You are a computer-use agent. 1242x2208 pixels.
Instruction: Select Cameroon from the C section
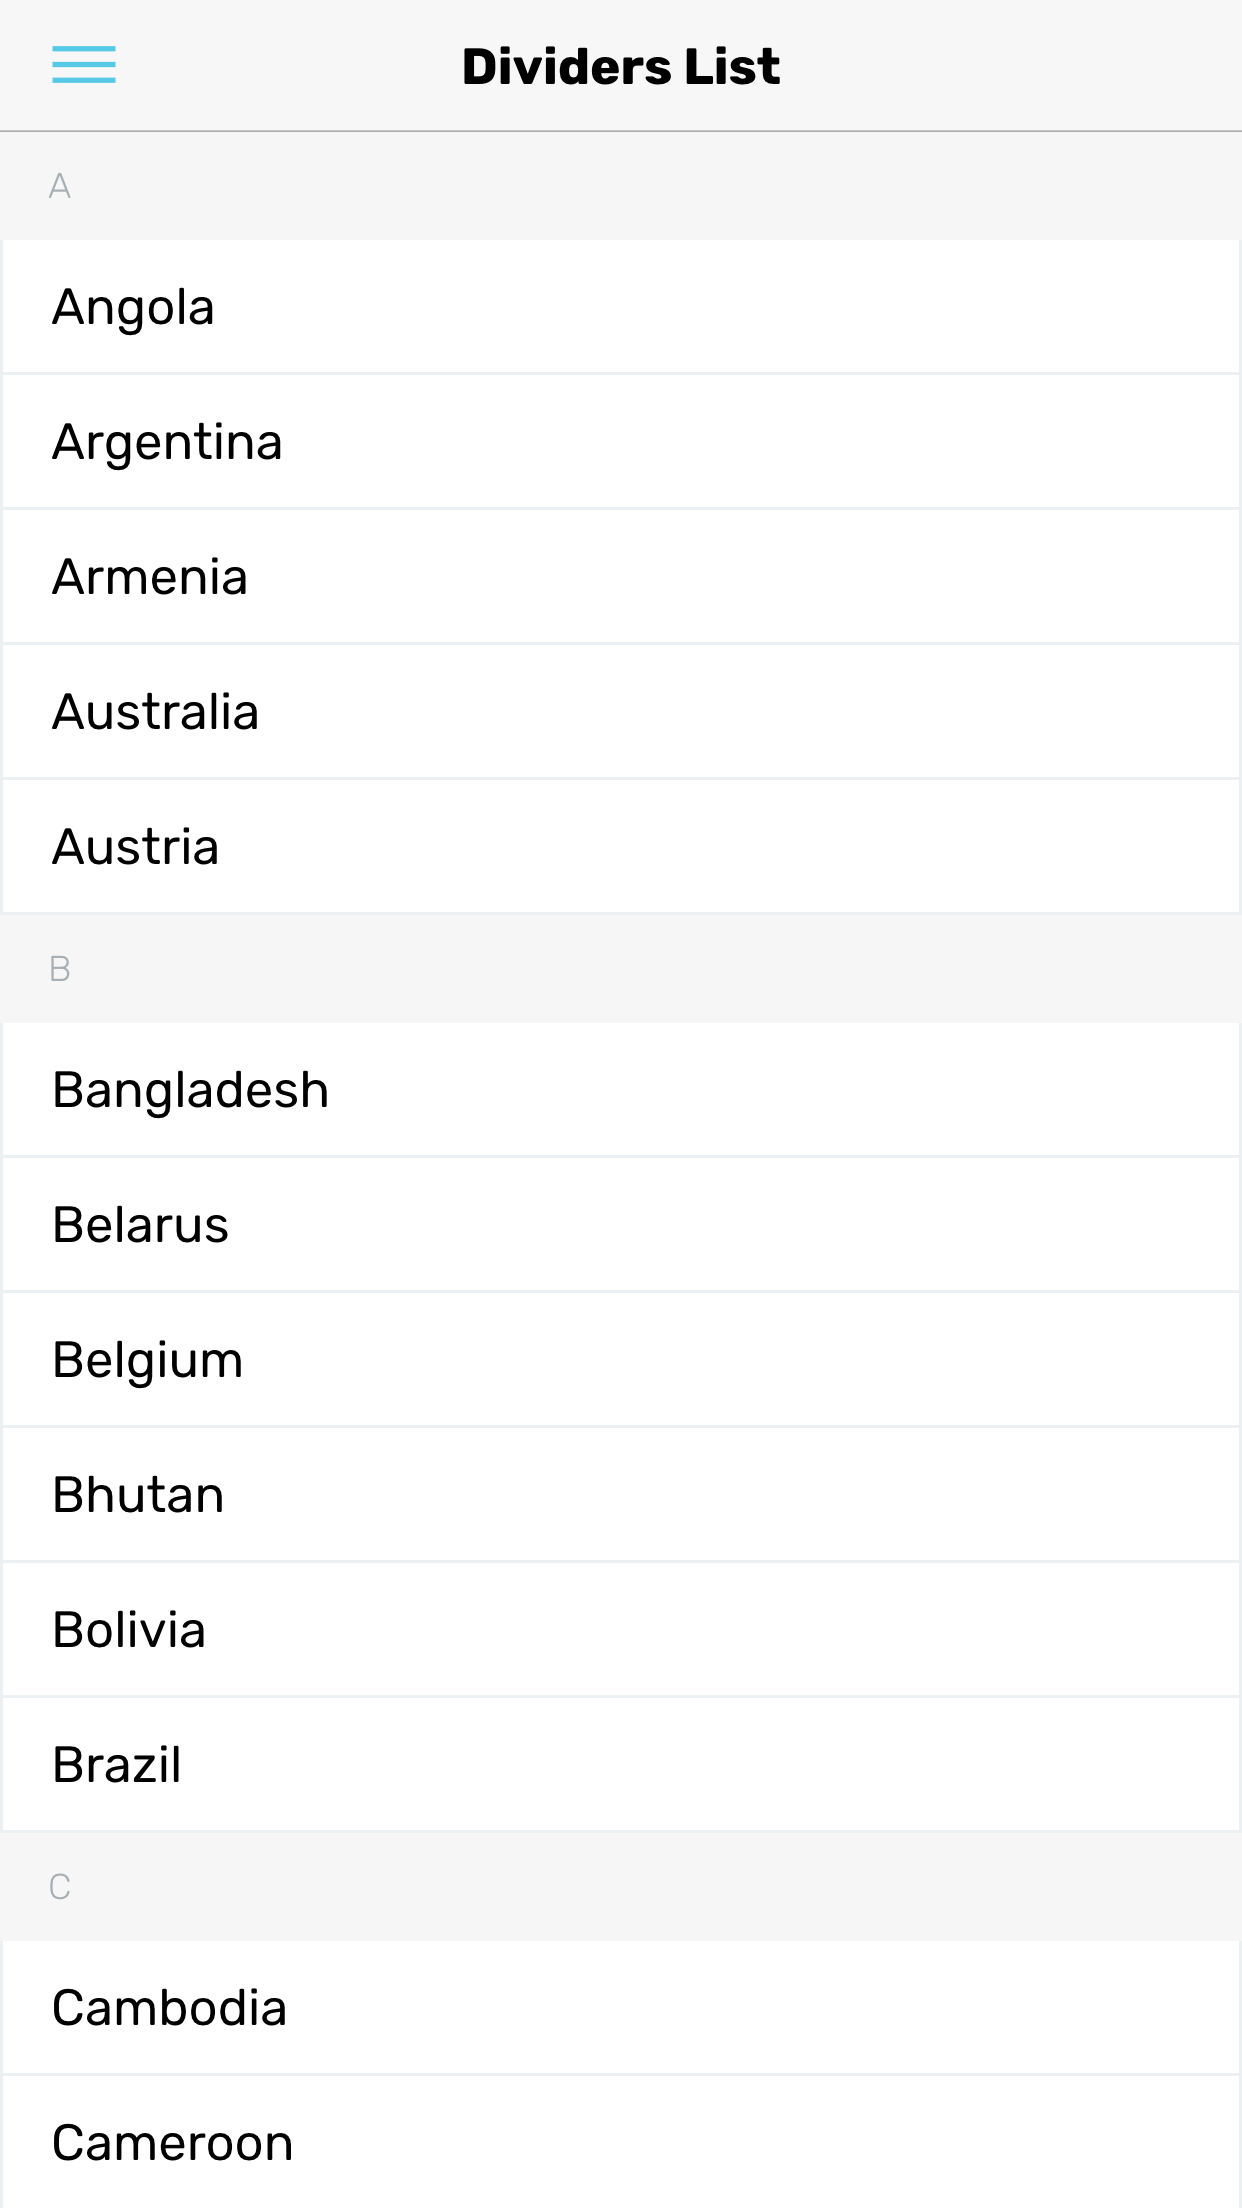pyautogui.click(x=620, y=2143)
